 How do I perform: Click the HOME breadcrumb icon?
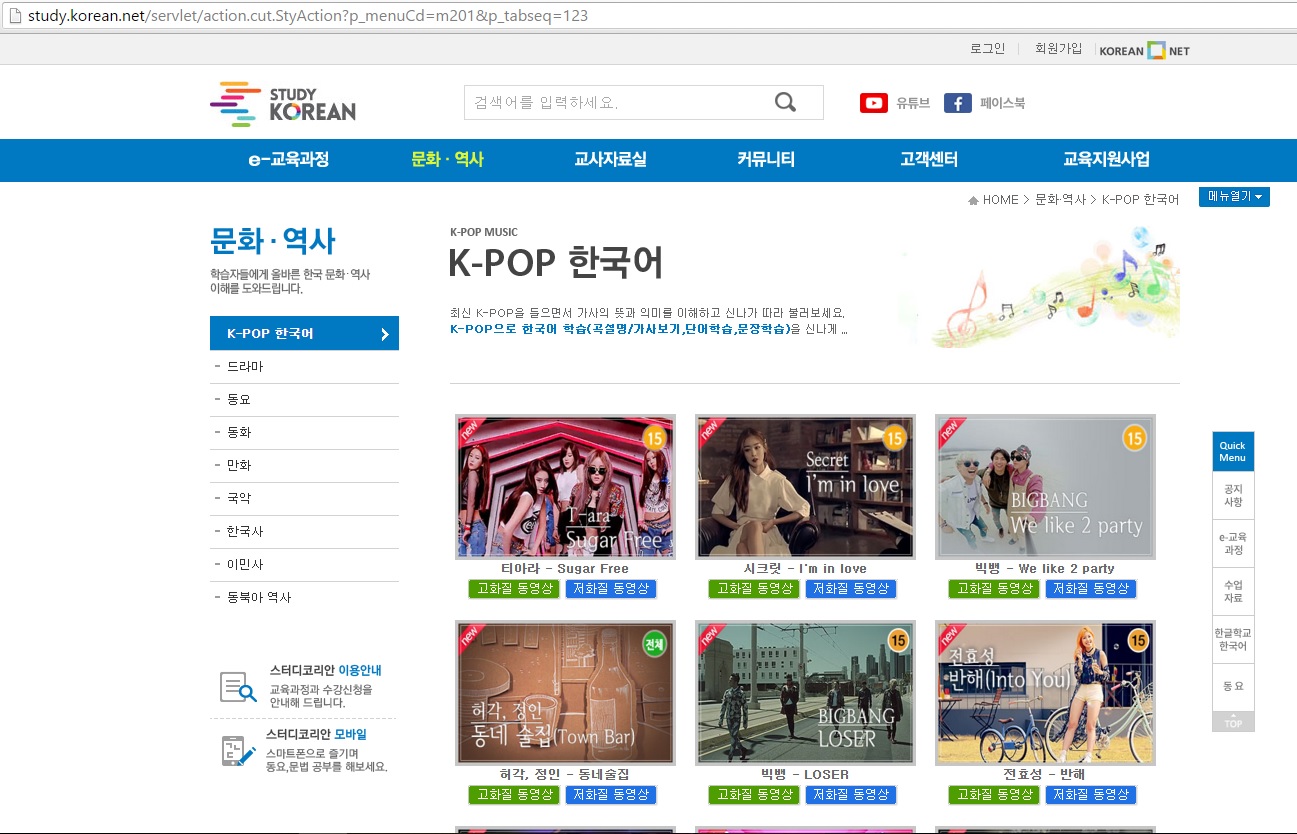(x=973, y=200)
